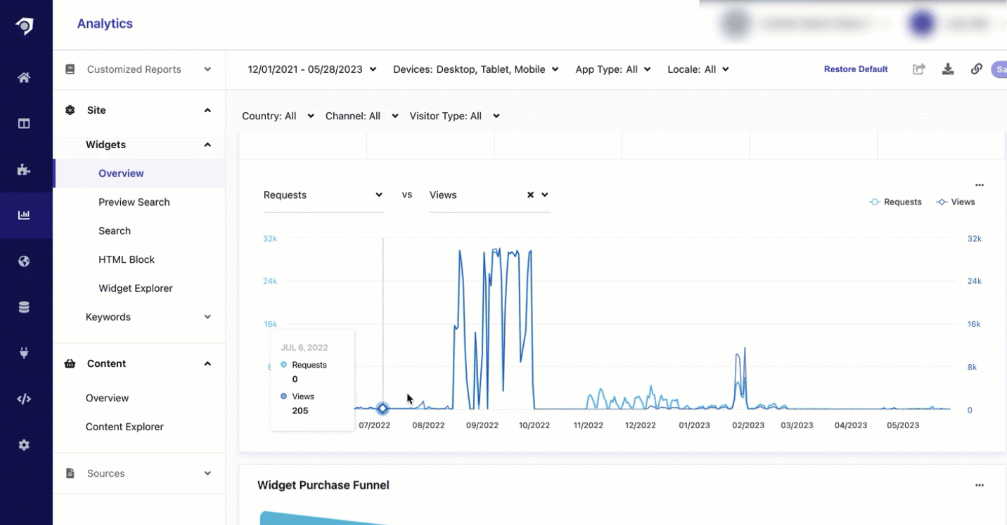The width and height of the screenshot is (1007, 525).
Task: Click the Customized Reports book icon
Action: 70,69
